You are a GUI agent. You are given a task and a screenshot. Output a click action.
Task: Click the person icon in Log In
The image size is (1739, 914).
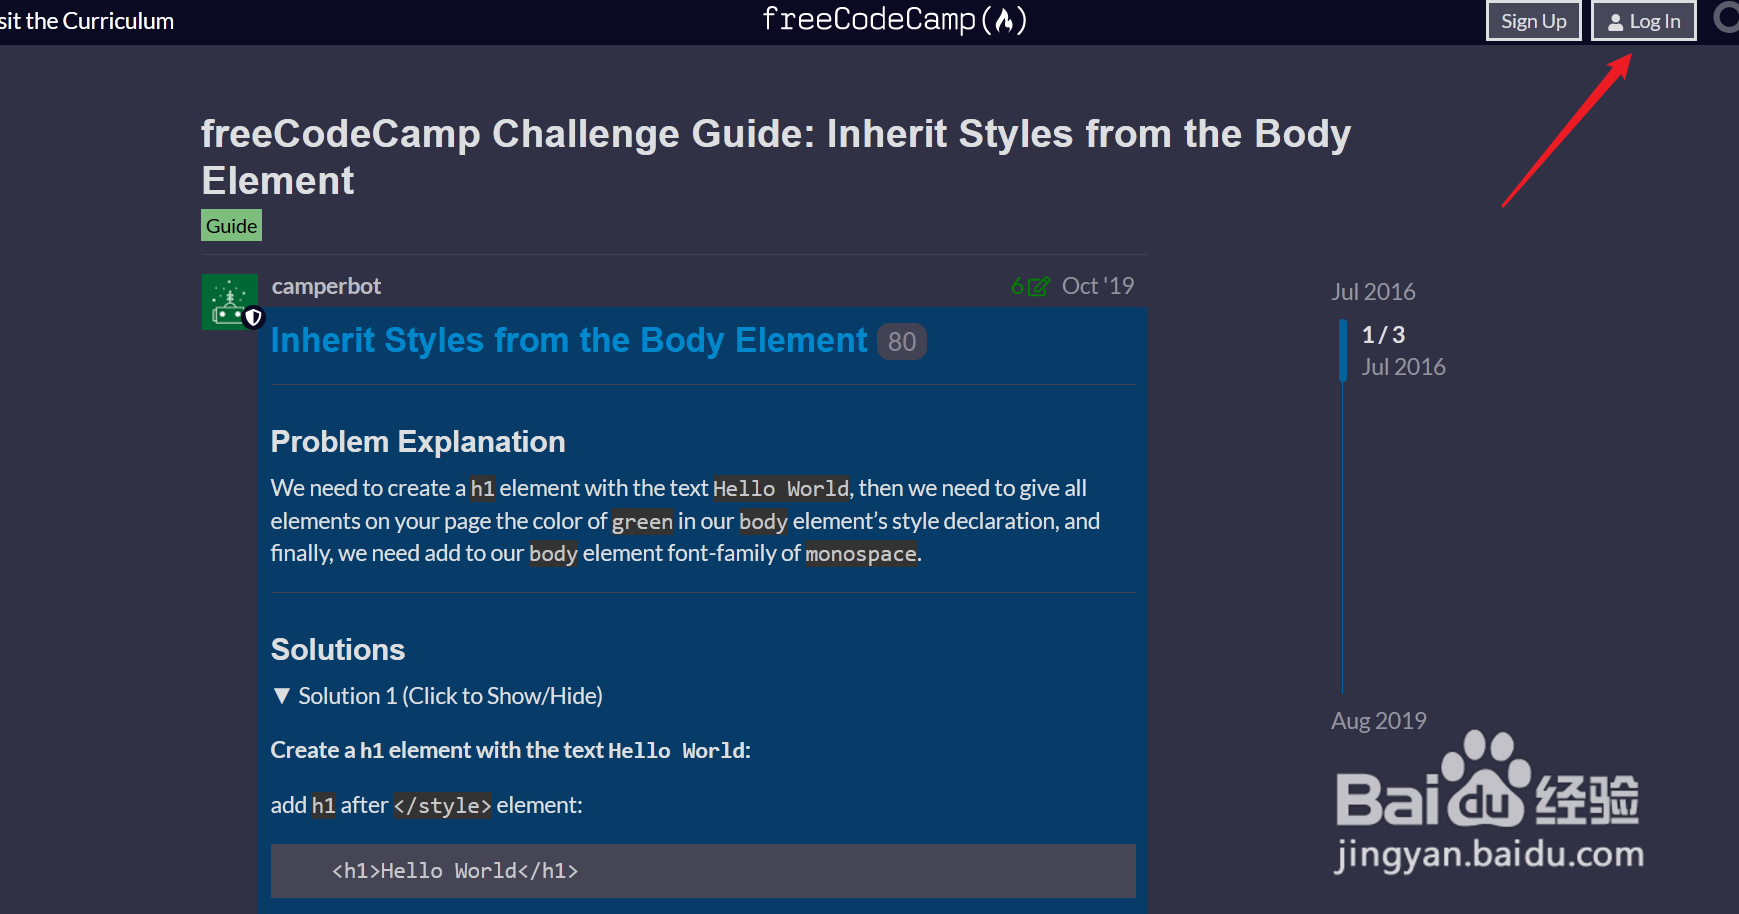pos(1615,22)
